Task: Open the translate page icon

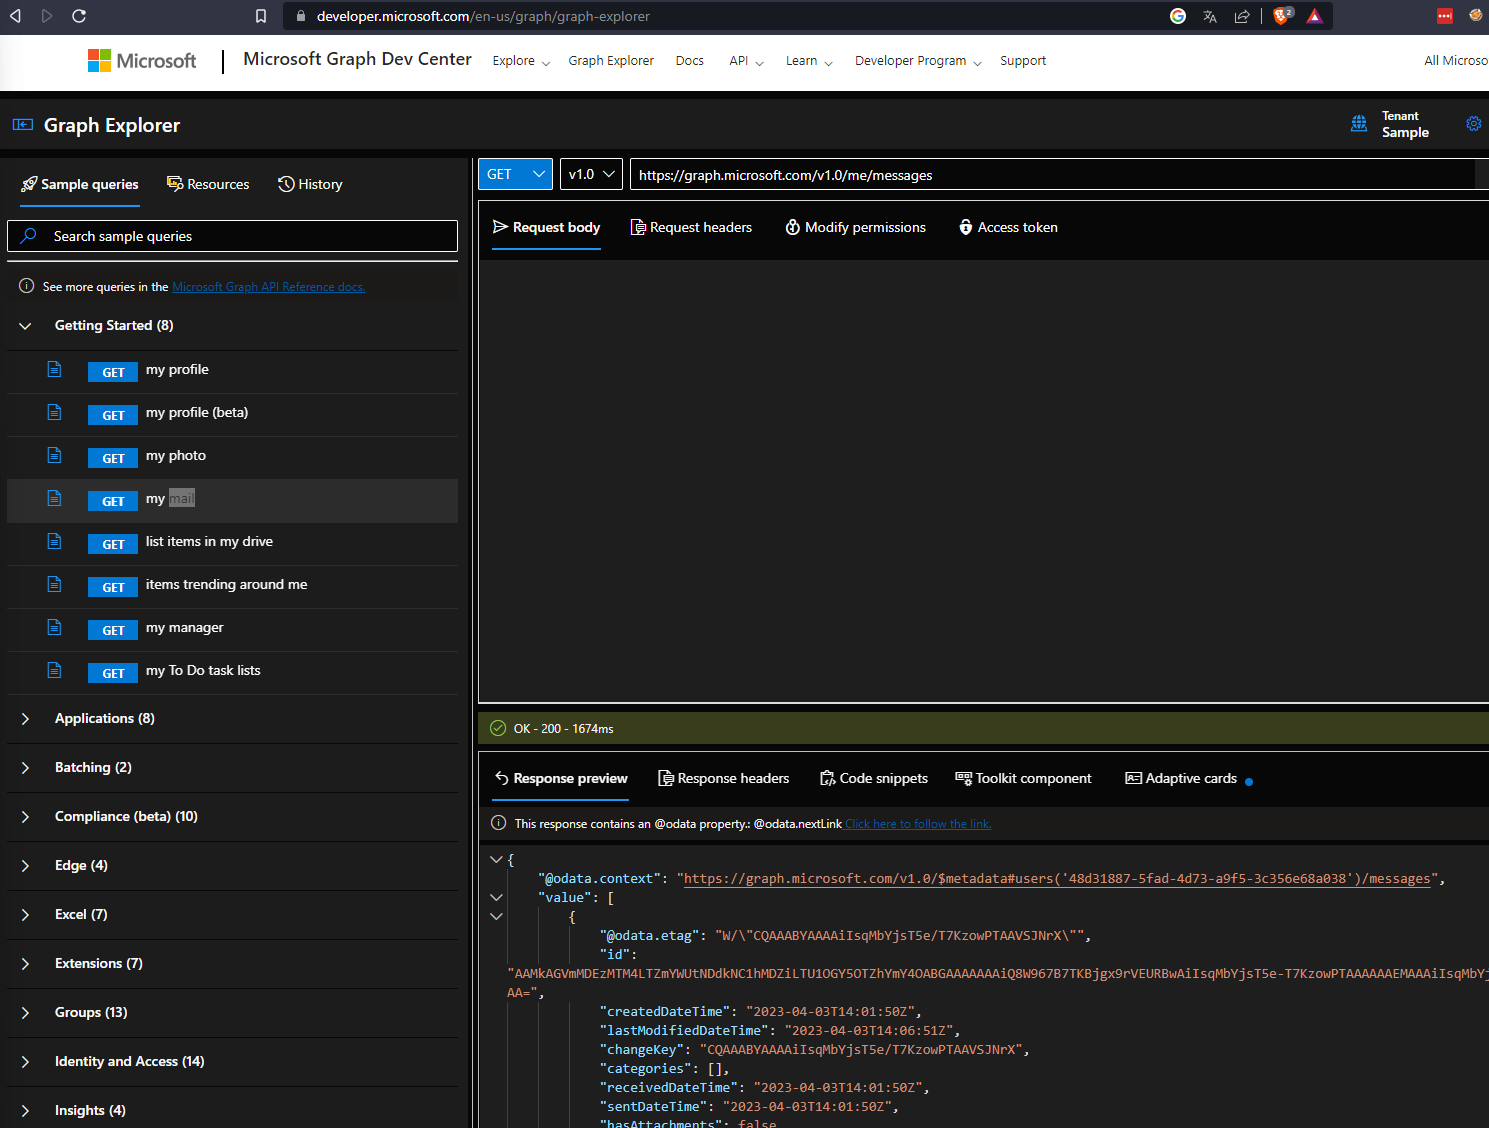Action: (x=1210, y=16)
